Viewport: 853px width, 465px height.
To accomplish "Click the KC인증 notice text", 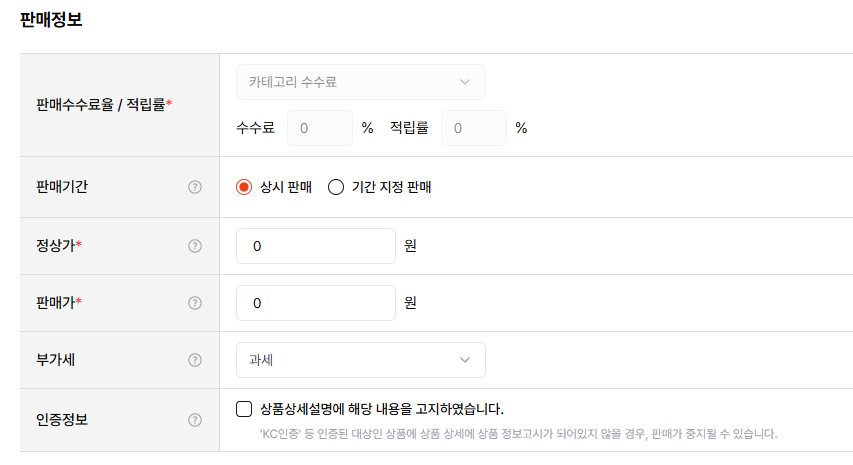I will click(517, 434).
